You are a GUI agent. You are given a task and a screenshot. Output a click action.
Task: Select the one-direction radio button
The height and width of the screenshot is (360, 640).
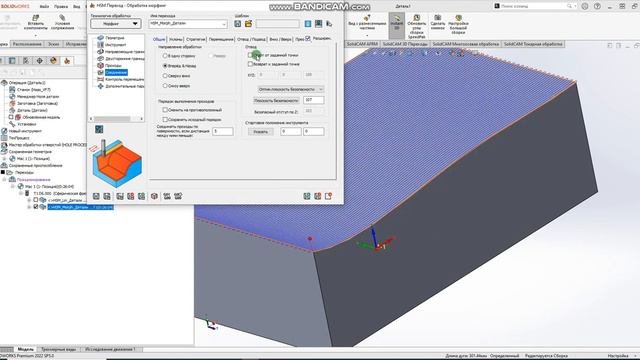pos(165,56)
